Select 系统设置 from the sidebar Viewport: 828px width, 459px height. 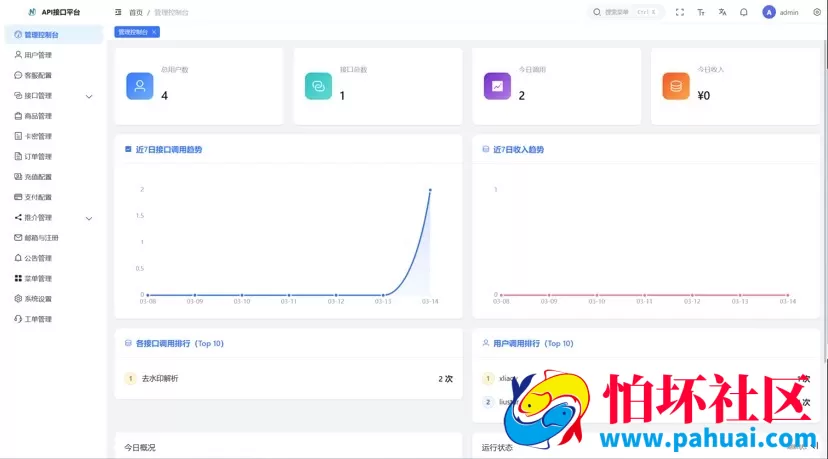(x=38, y=299)
